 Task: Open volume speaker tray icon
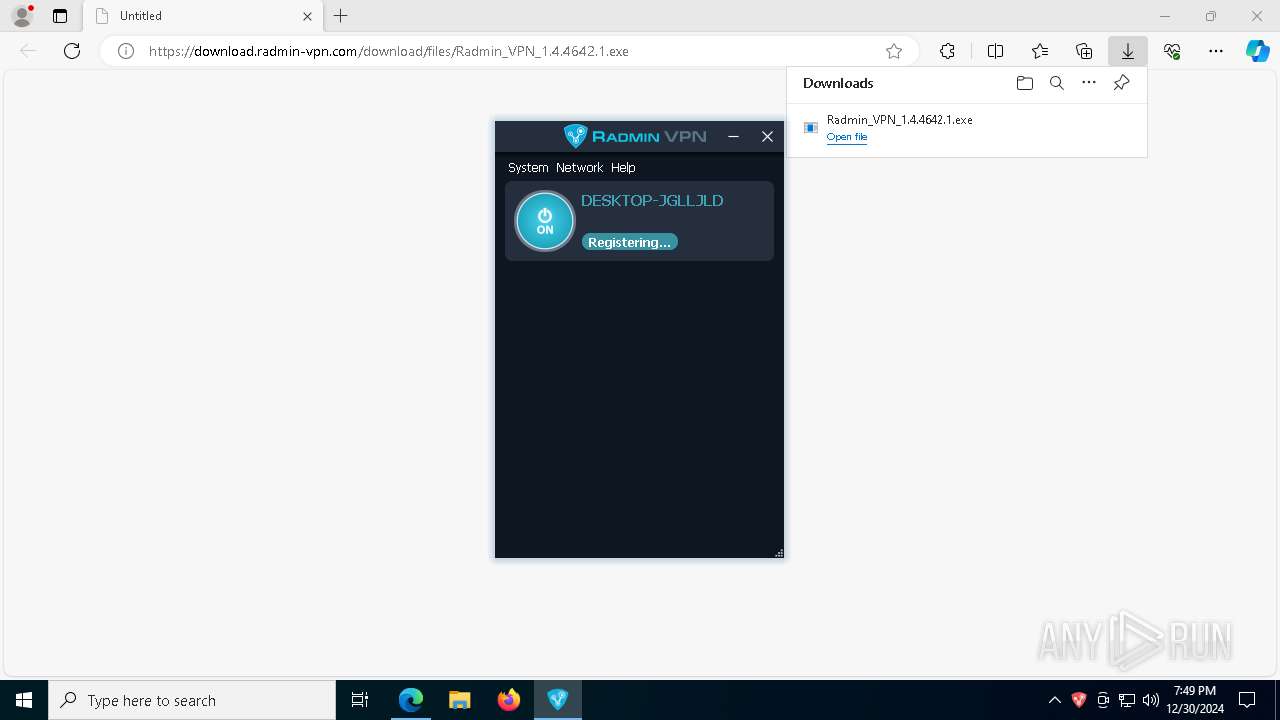pos(1151,700)
